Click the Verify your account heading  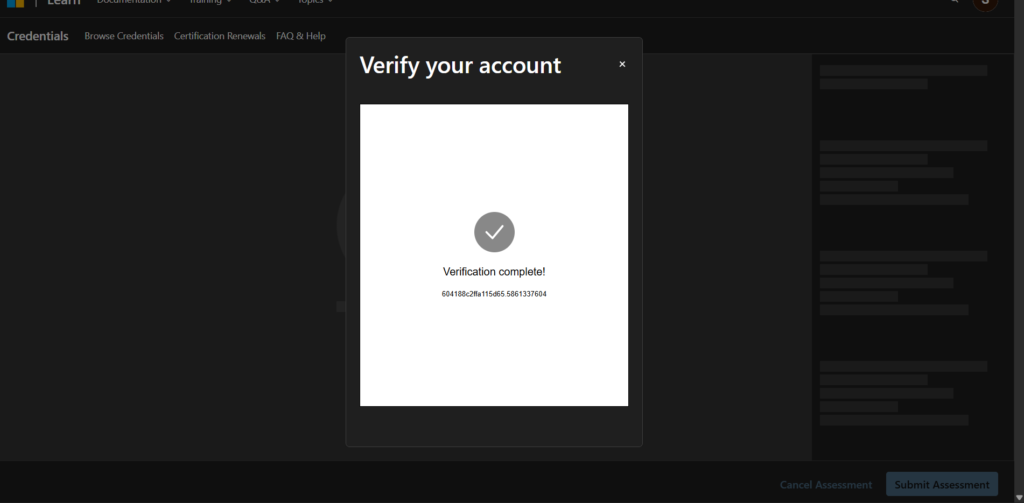[x=460, y=66]
